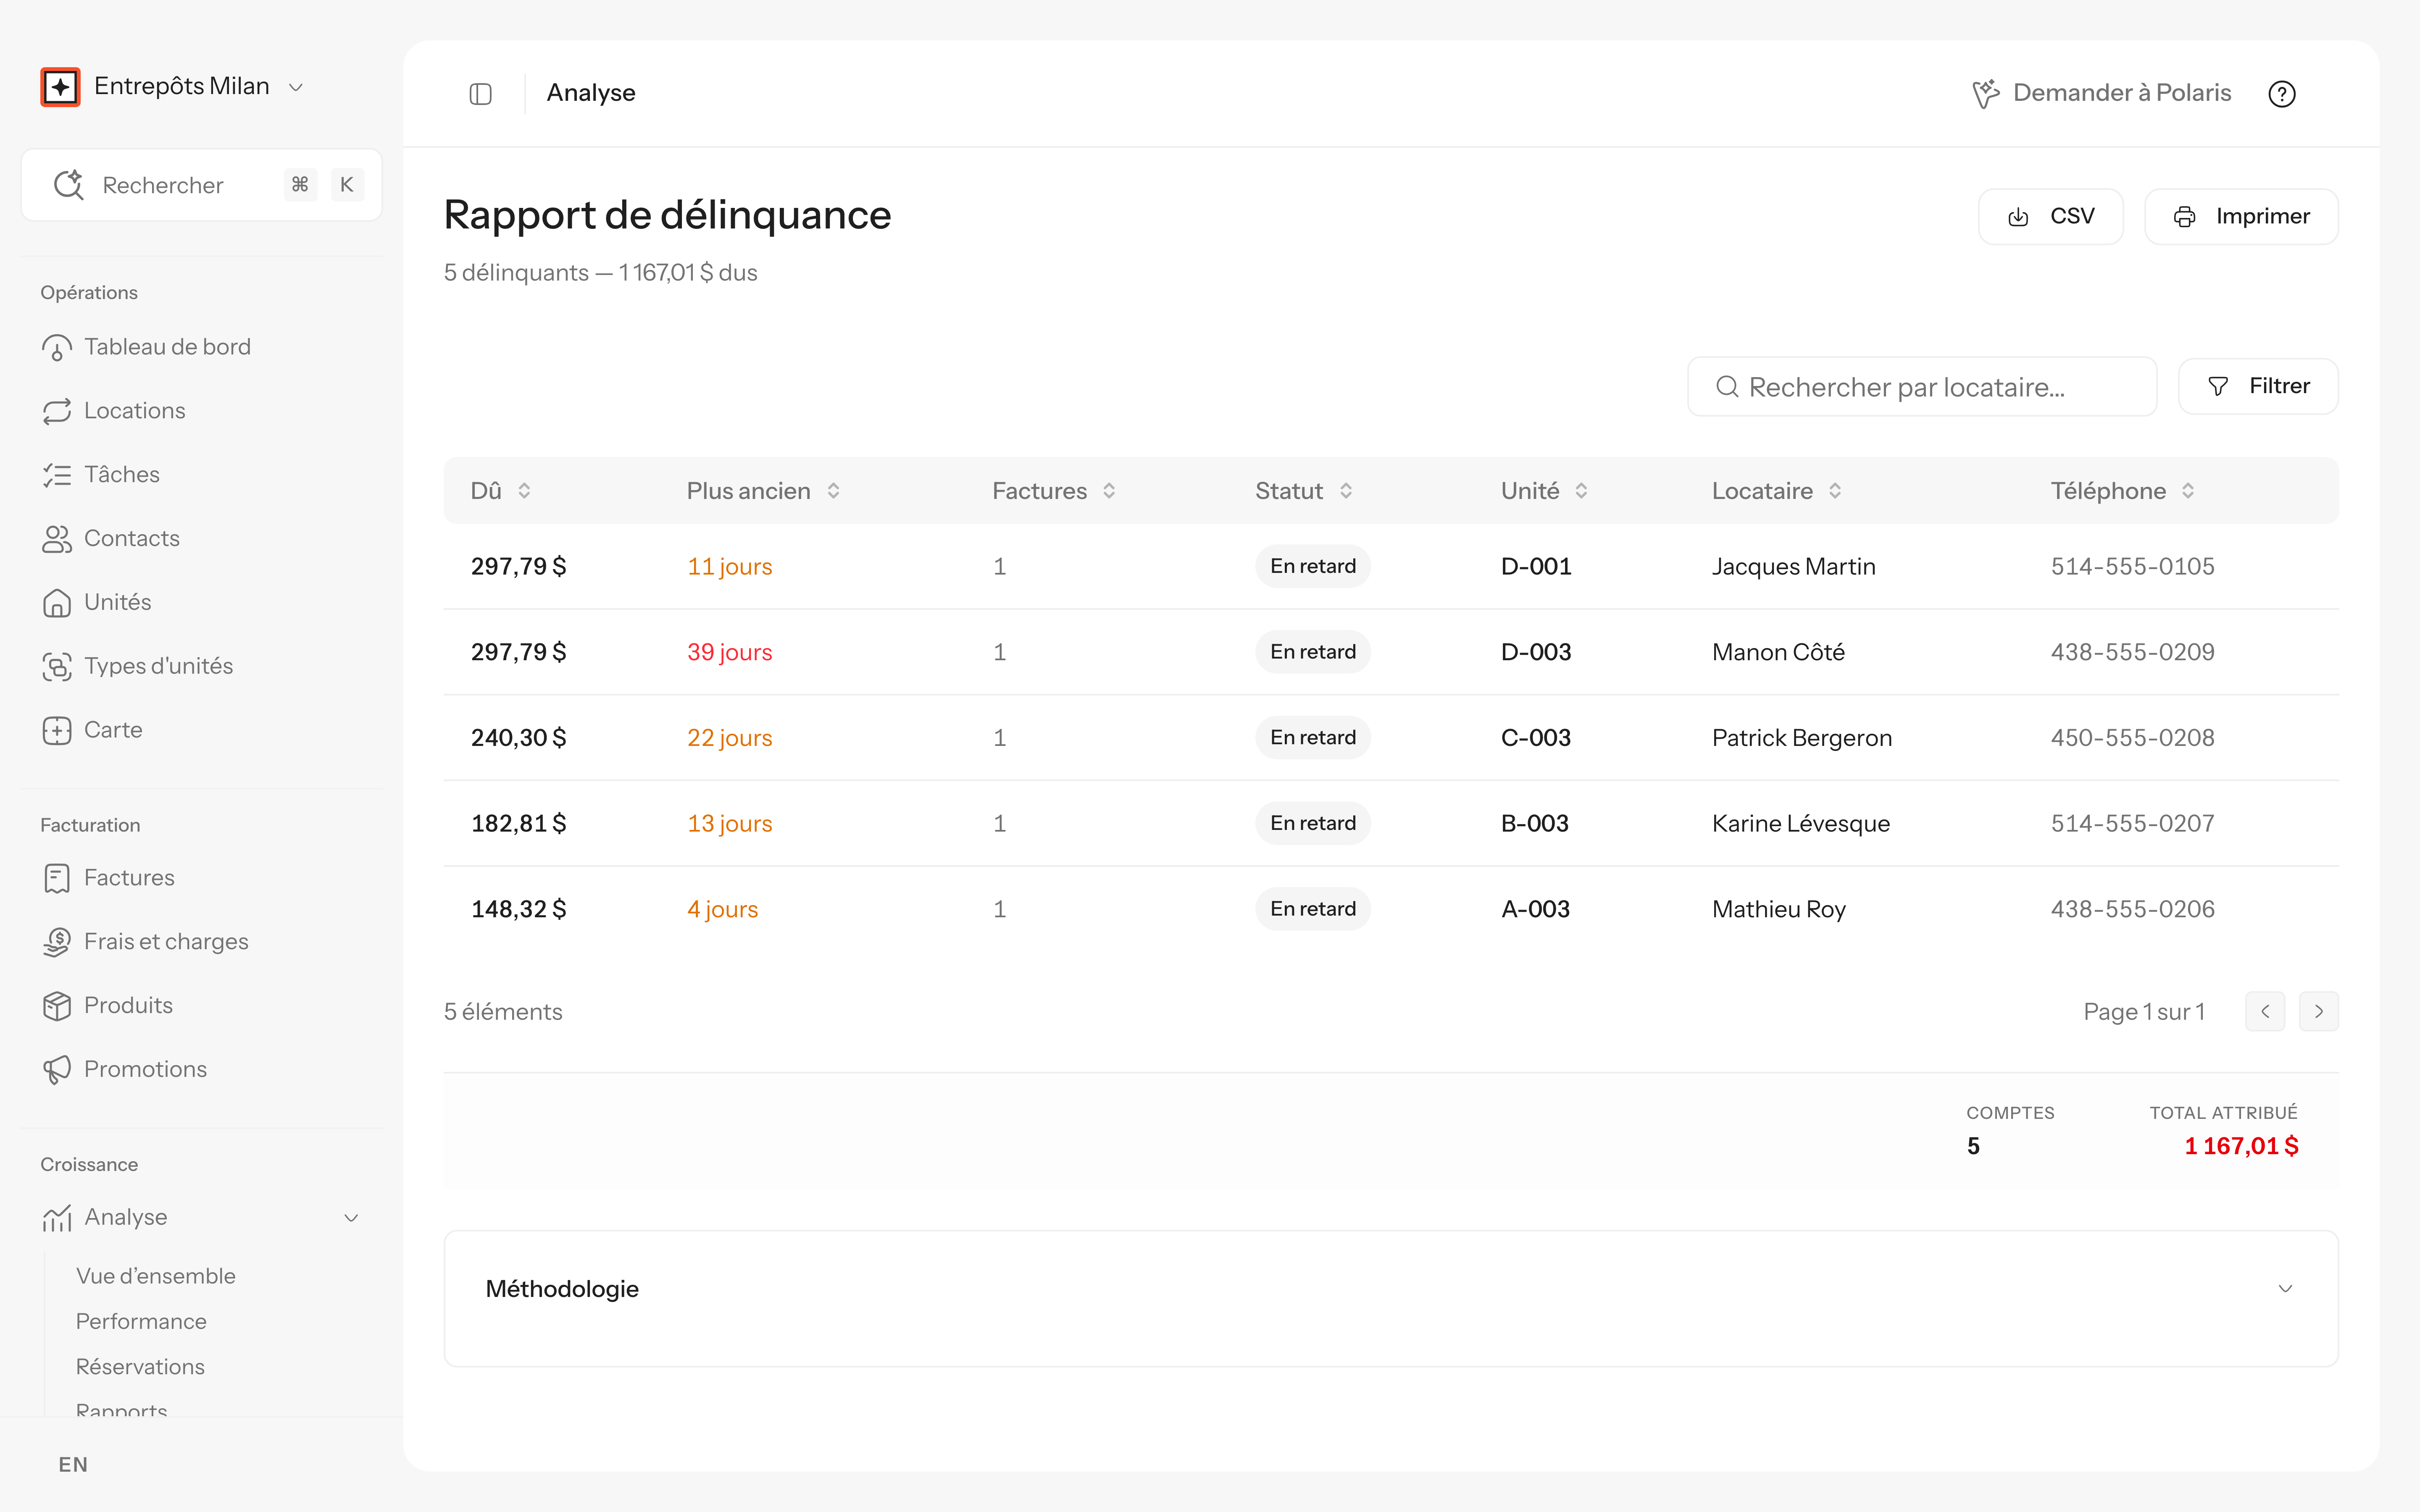Switch language with EN button
Viewport: 2420px width, 1512px height.
73,1465
